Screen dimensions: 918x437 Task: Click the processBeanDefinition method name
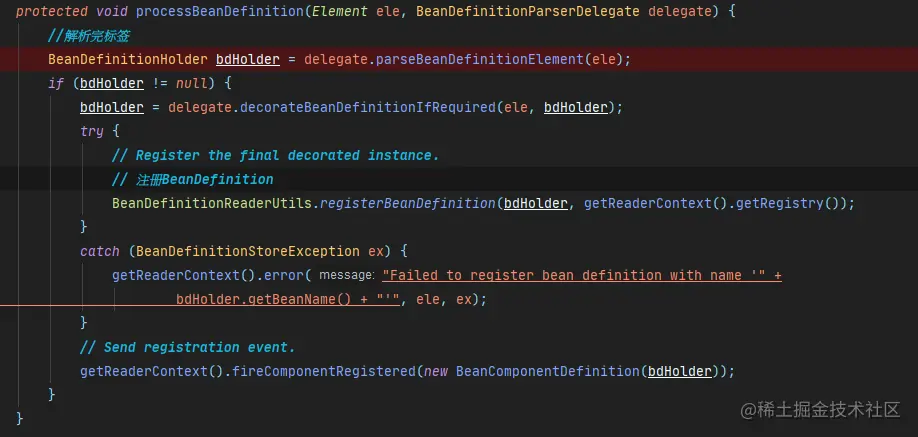(x=220, y=11)
